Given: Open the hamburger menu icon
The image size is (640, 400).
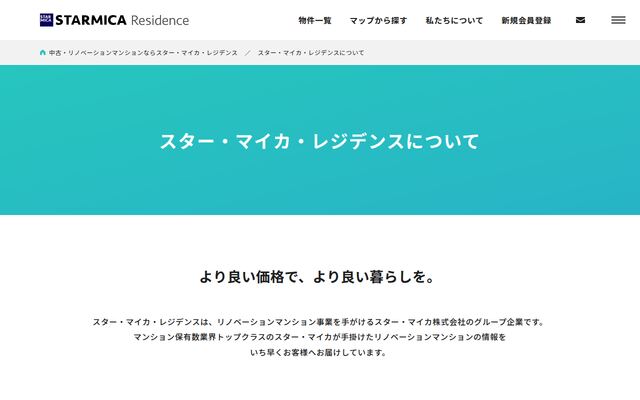Looking at the screenshot, I should (x=618, y=20).
